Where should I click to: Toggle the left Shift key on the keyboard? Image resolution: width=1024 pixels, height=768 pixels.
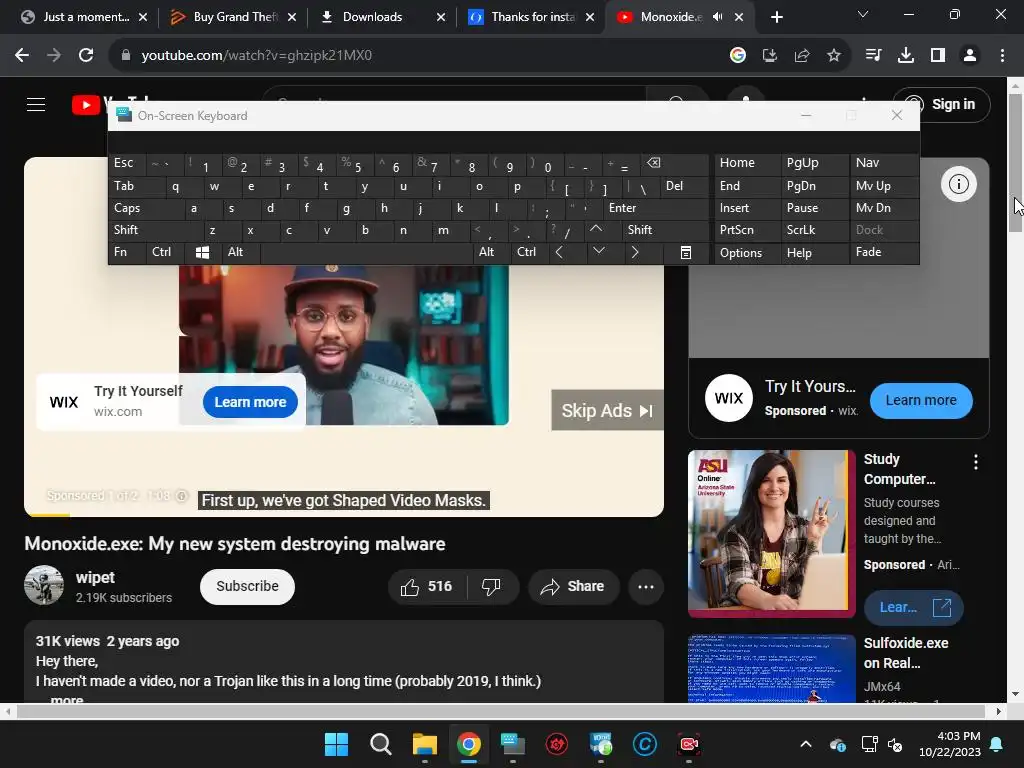(x=155, y=230)
